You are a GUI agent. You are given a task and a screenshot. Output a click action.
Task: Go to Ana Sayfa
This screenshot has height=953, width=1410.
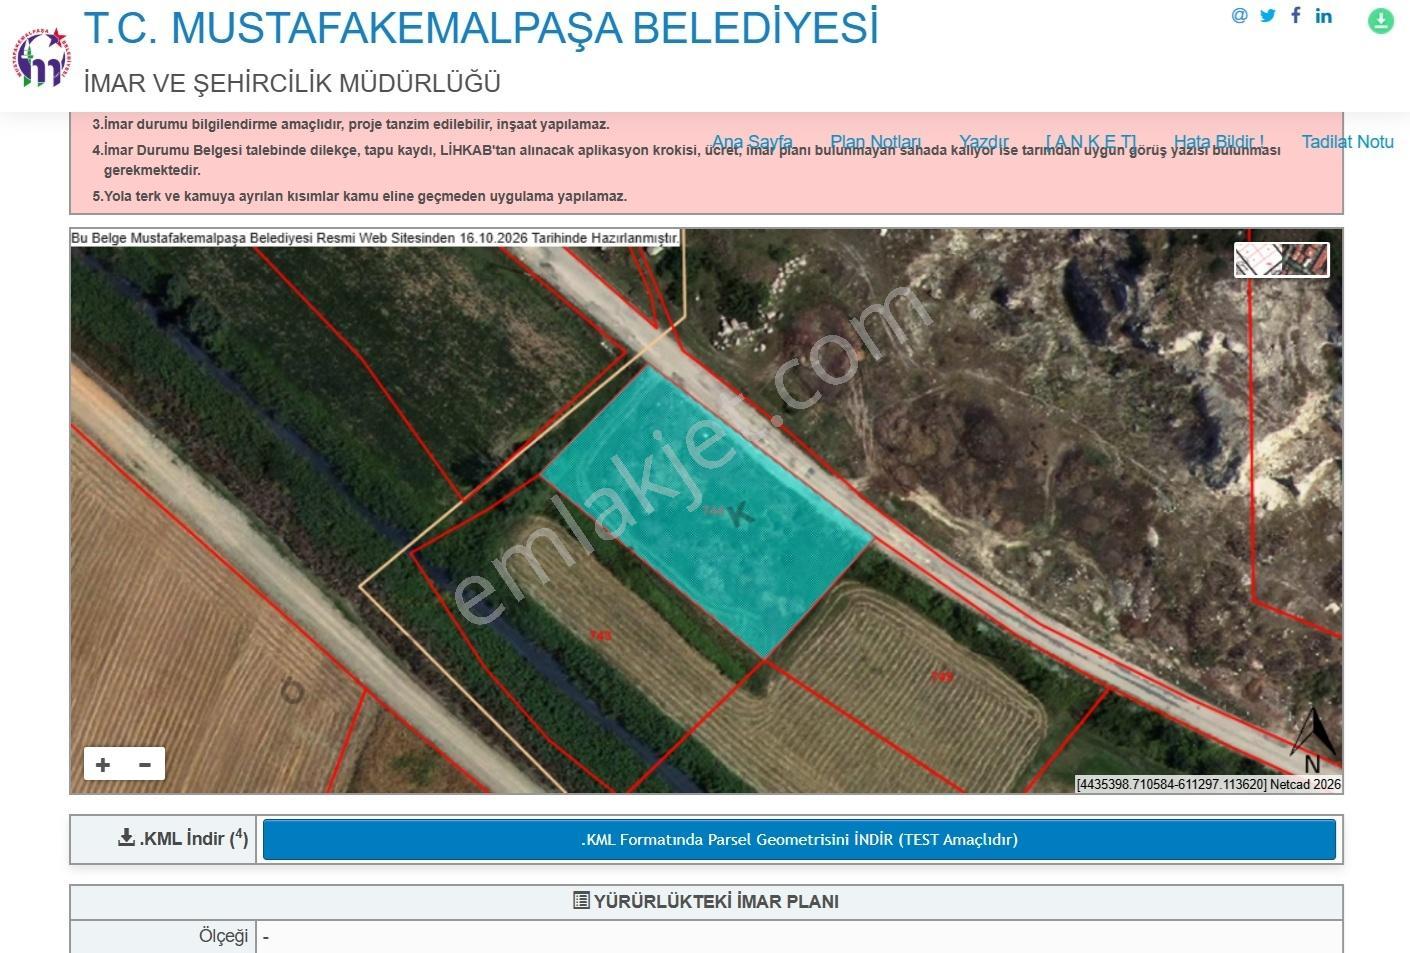click(x=752, y=142)
